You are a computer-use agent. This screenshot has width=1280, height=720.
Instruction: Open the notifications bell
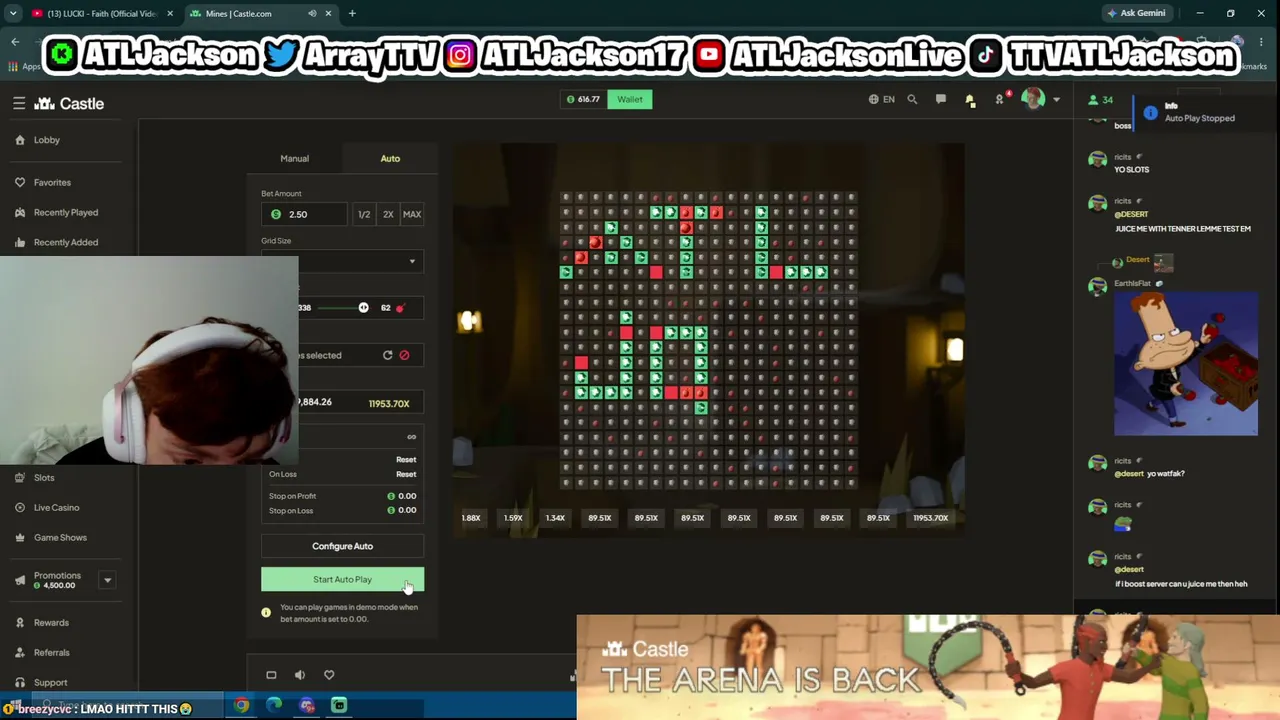click(970, 99)
